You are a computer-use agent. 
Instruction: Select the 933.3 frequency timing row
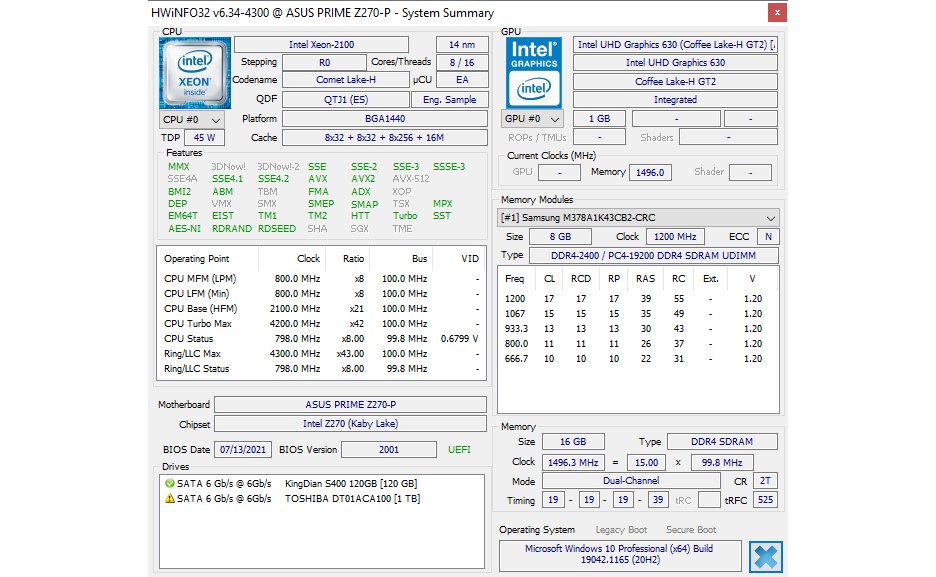point(638,329)
